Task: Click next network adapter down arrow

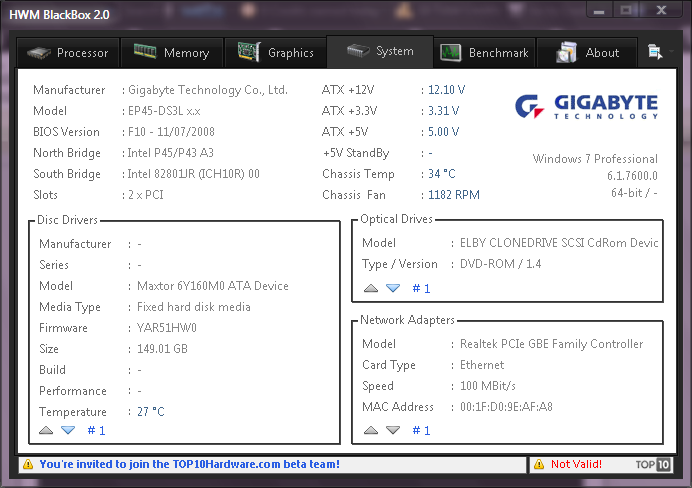Action: coord(393,430)
